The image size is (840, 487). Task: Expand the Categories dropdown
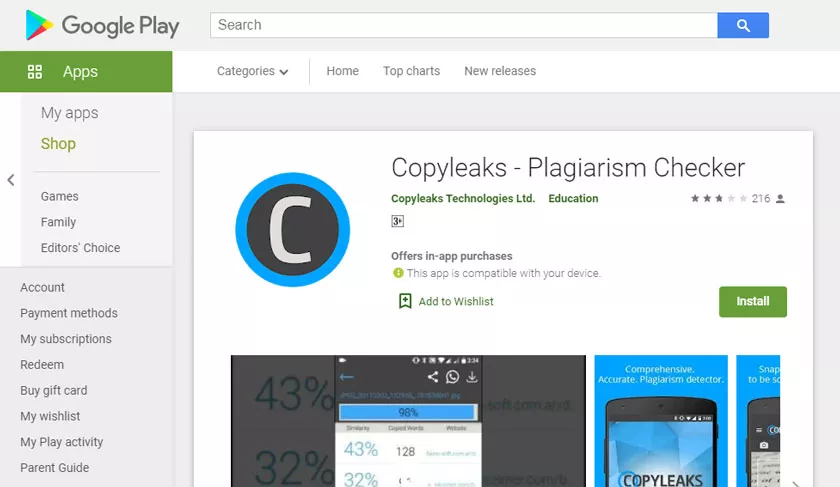(252, 71)
